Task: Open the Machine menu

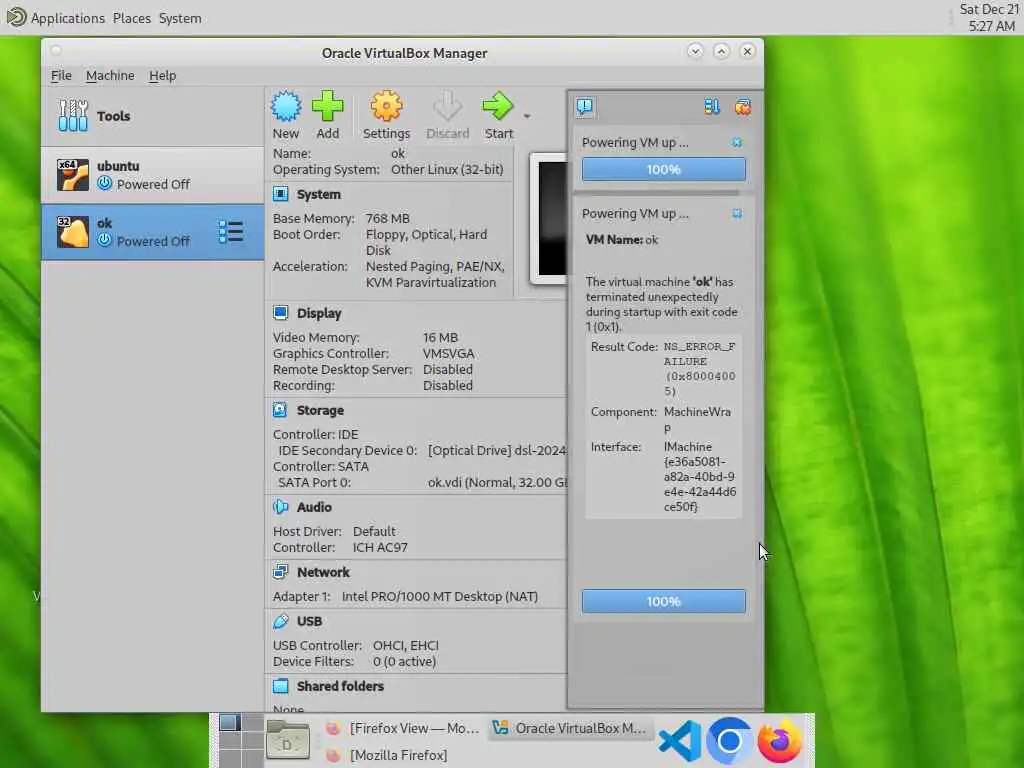Action: click(x=110, y=76)
